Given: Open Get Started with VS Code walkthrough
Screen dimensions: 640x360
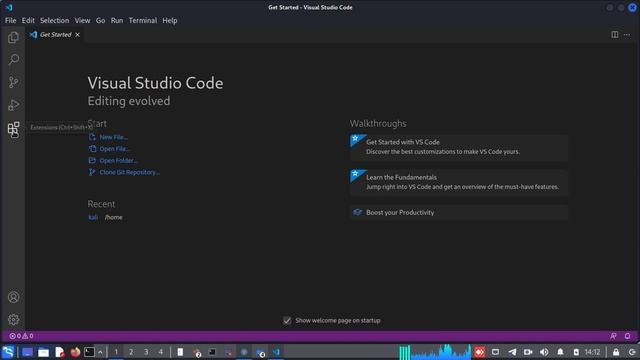Looking at the screenshot, I should [459, 147].
